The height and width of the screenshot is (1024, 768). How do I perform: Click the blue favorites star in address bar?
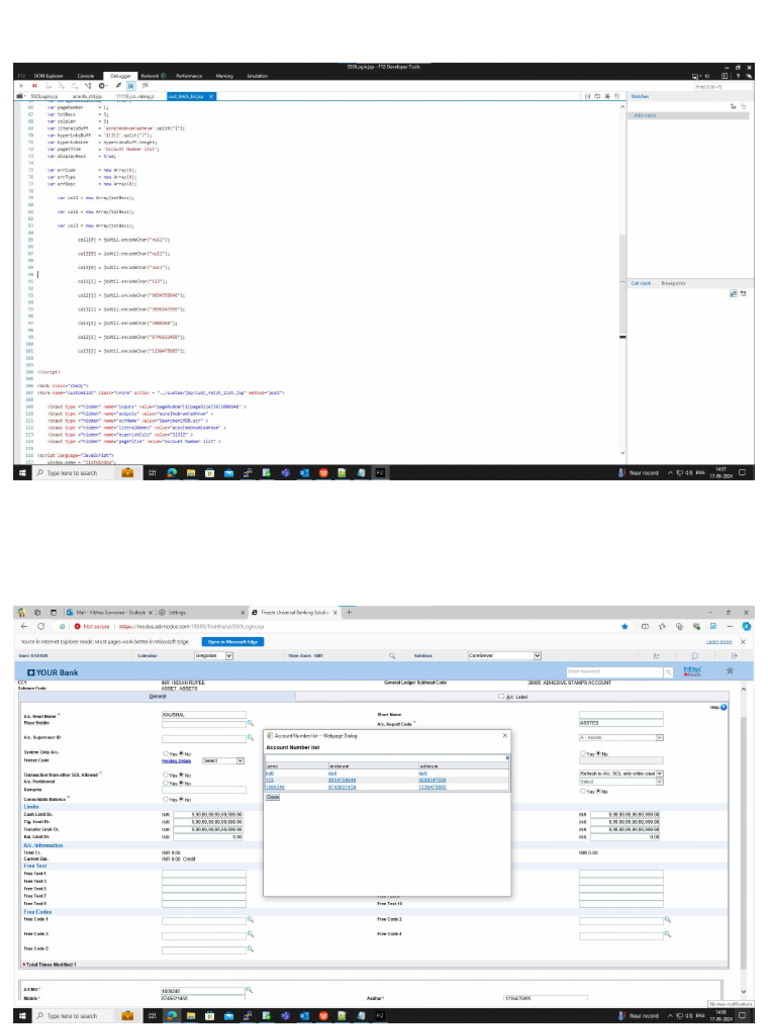pos(625,626)
